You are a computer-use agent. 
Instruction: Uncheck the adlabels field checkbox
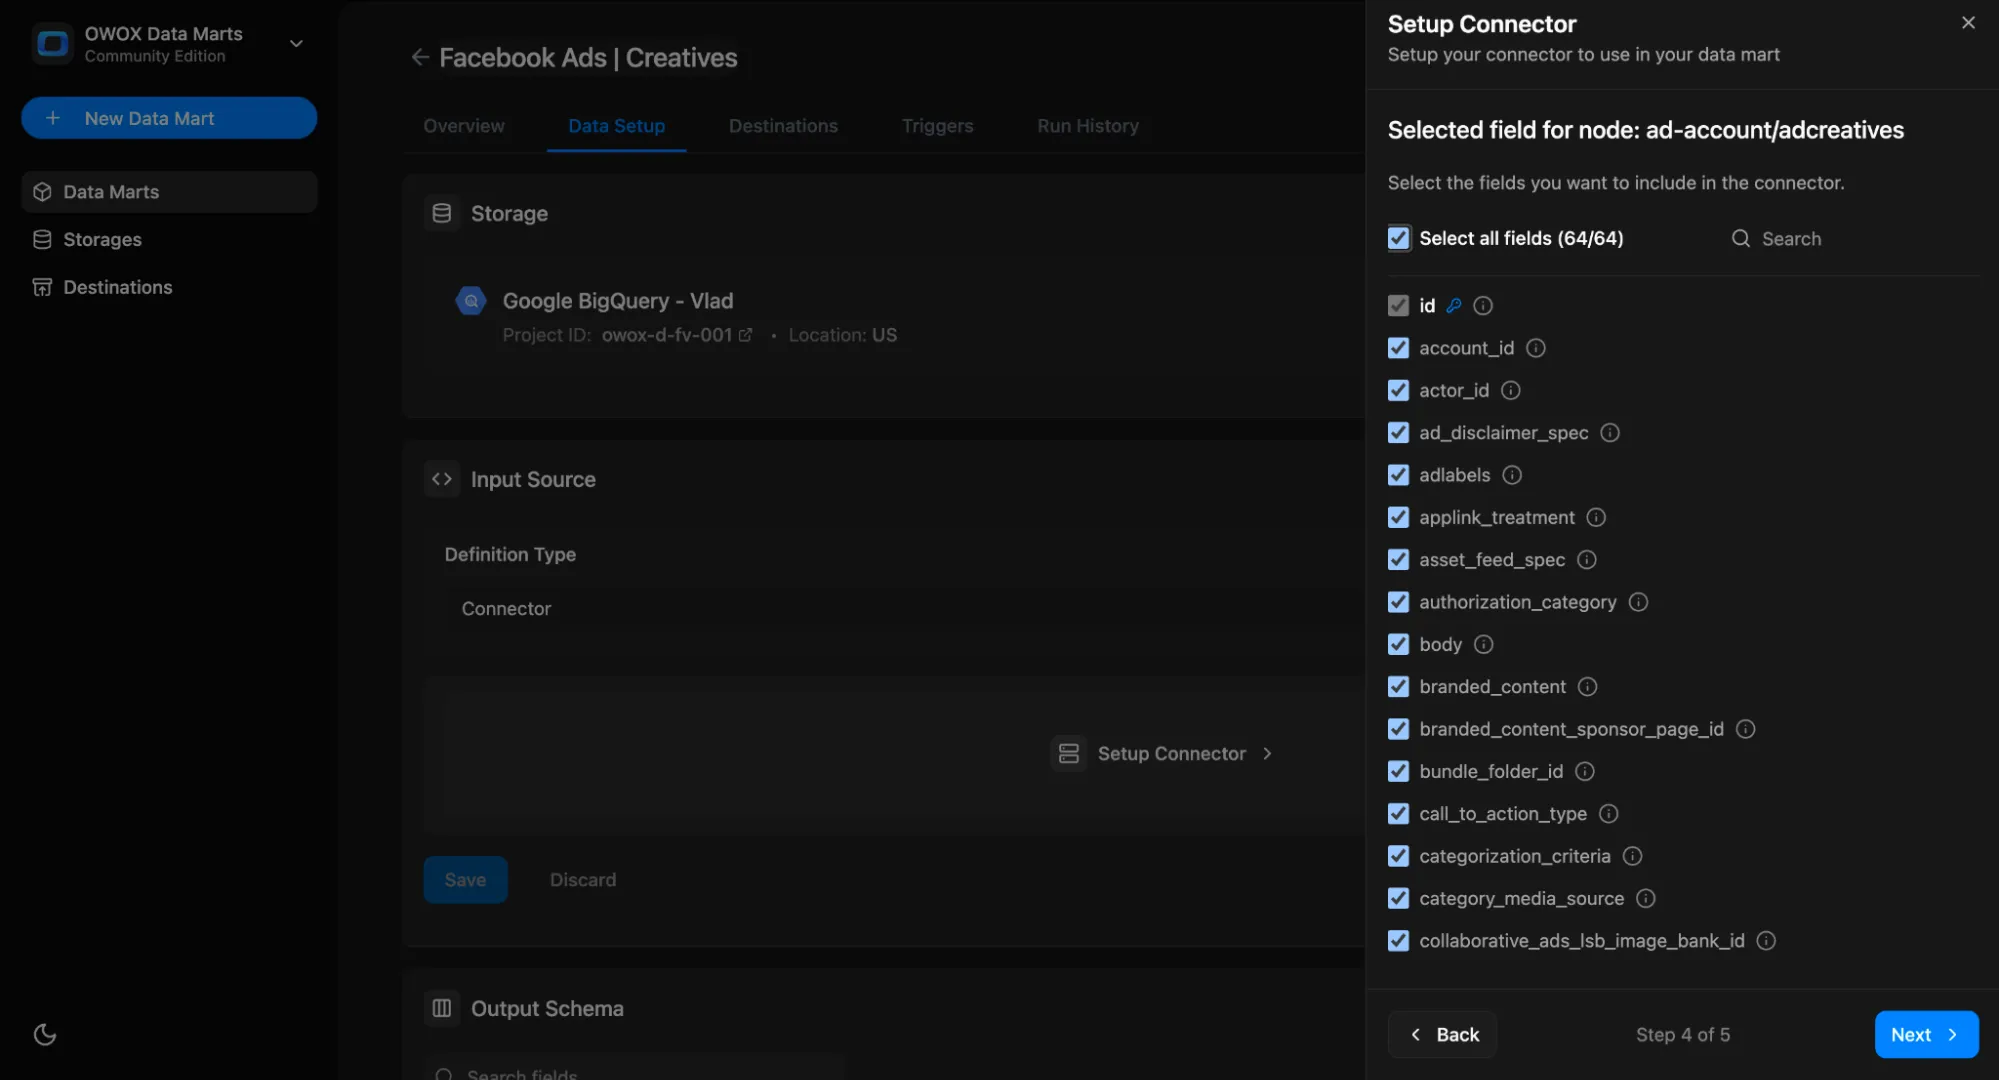click(x=1398, y=475)
